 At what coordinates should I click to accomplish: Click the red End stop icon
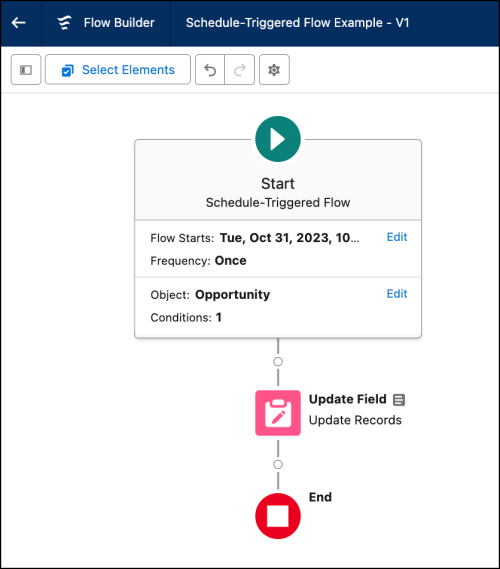pyautogui.click(x=278, y=516)
